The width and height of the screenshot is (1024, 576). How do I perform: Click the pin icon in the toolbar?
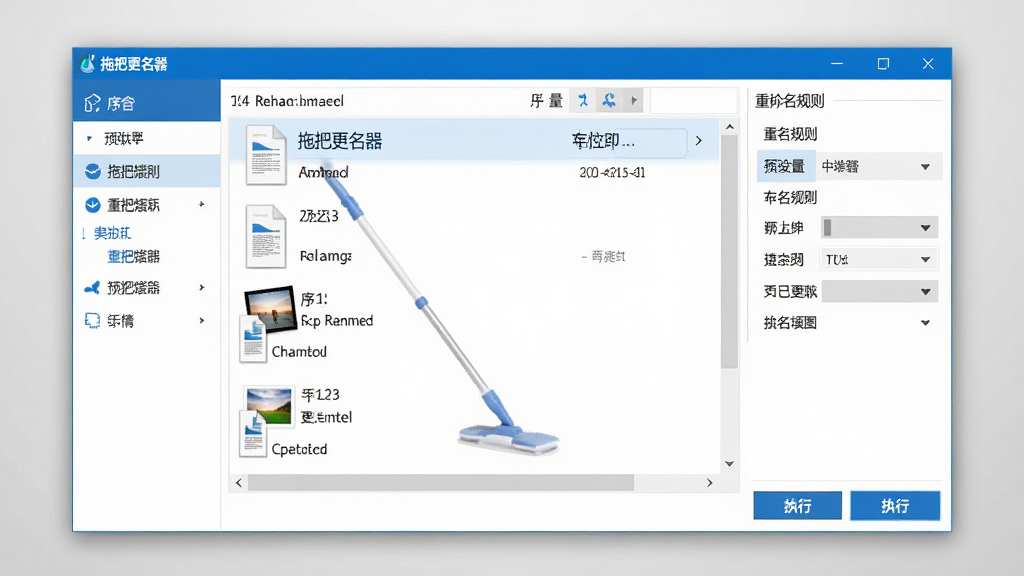coord(583,101)
